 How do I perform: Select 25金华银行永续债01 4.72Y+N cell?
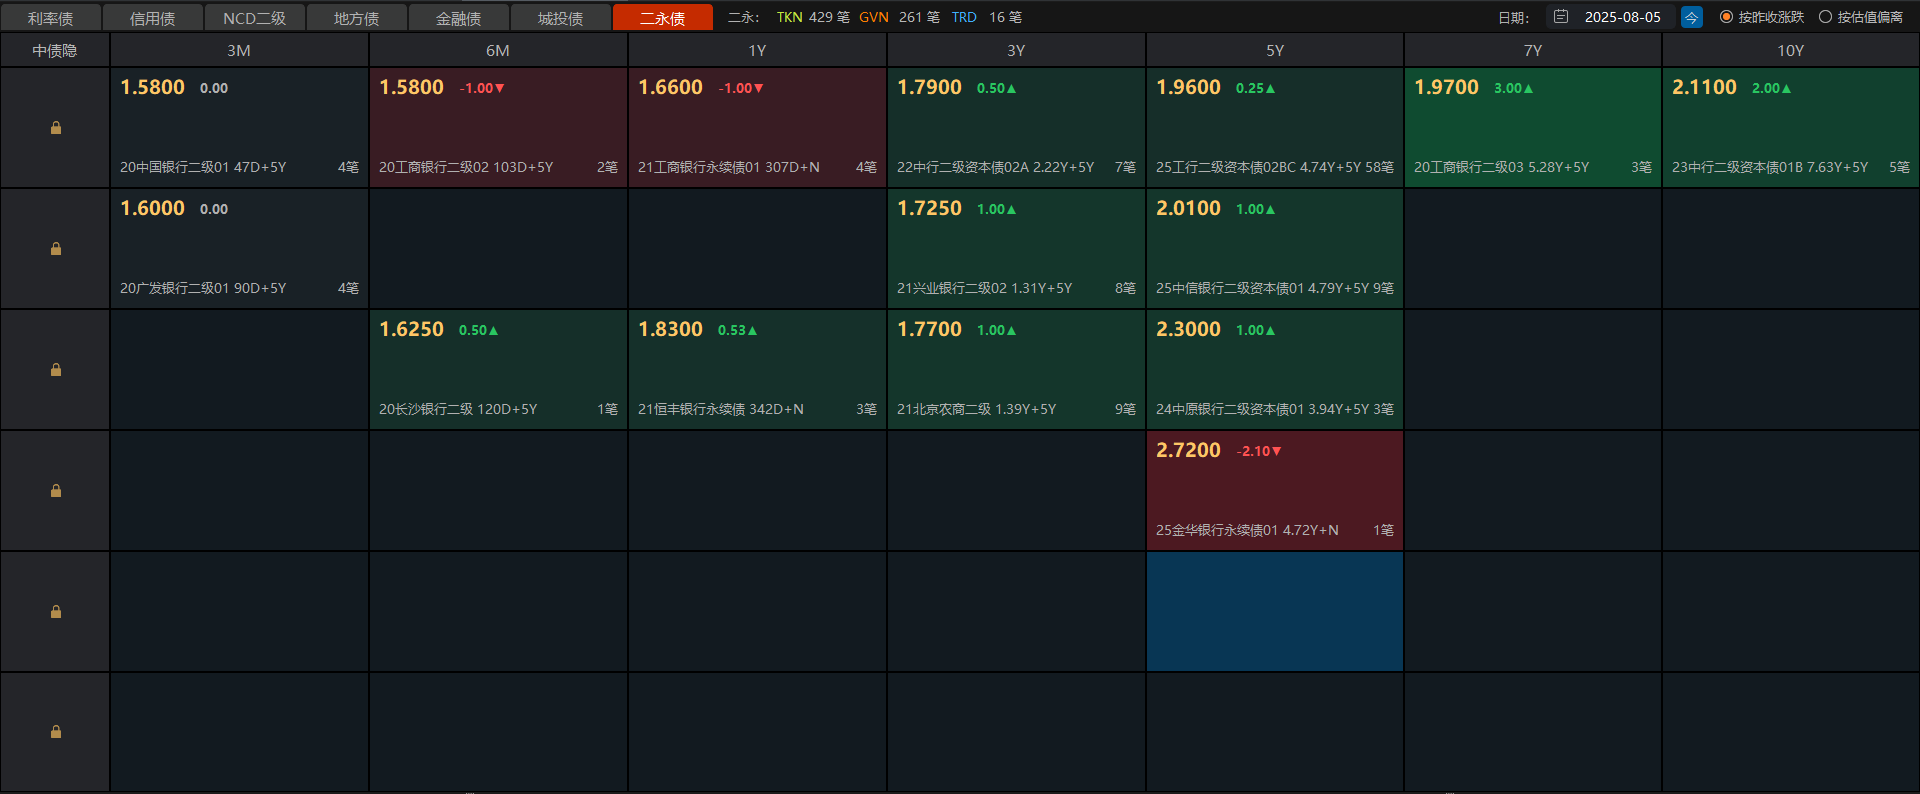click(x=1275, y=491)
